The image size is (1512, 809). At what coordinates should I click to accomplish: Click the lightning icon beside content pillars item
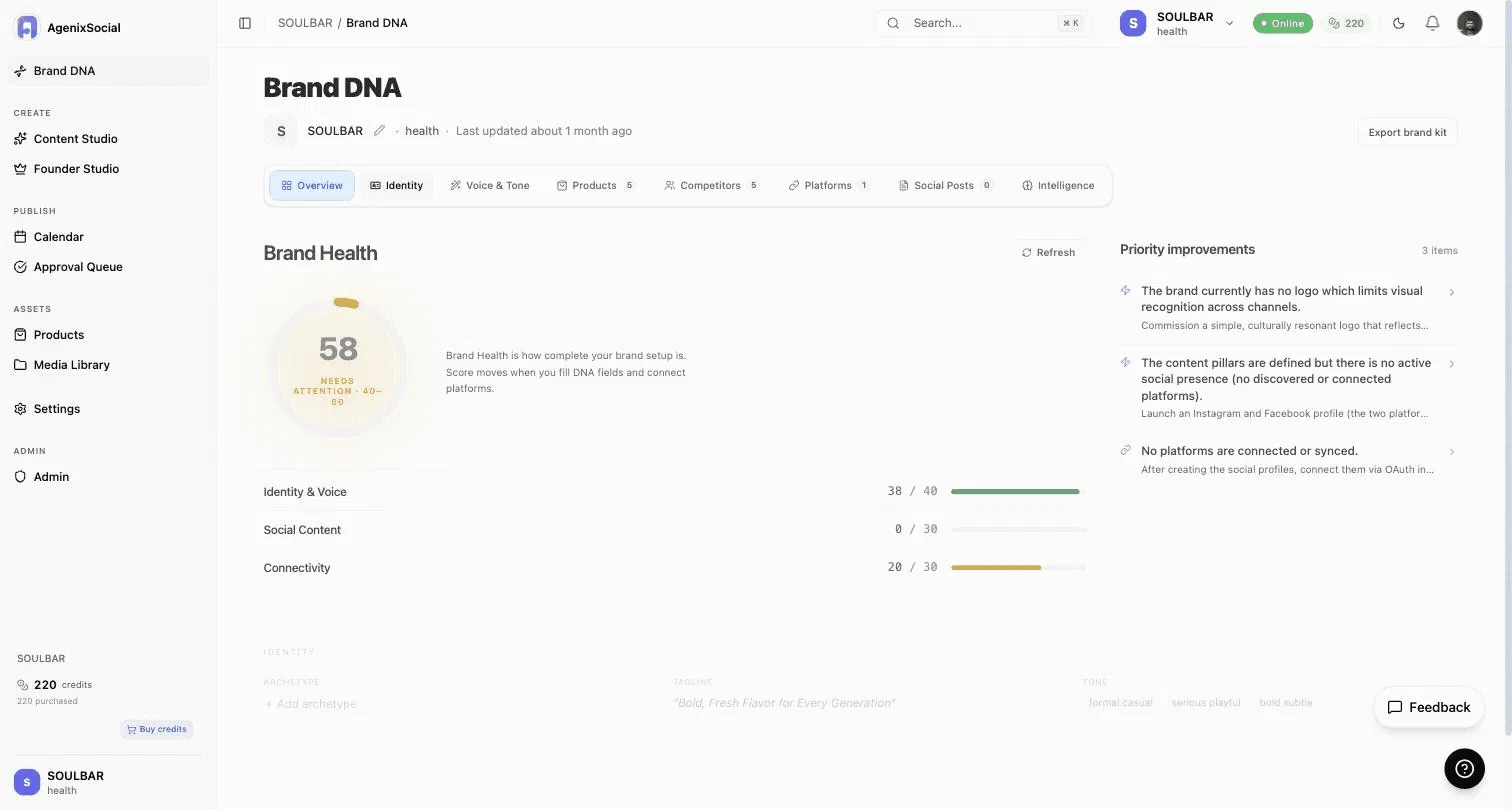(x=1126, y=363)
